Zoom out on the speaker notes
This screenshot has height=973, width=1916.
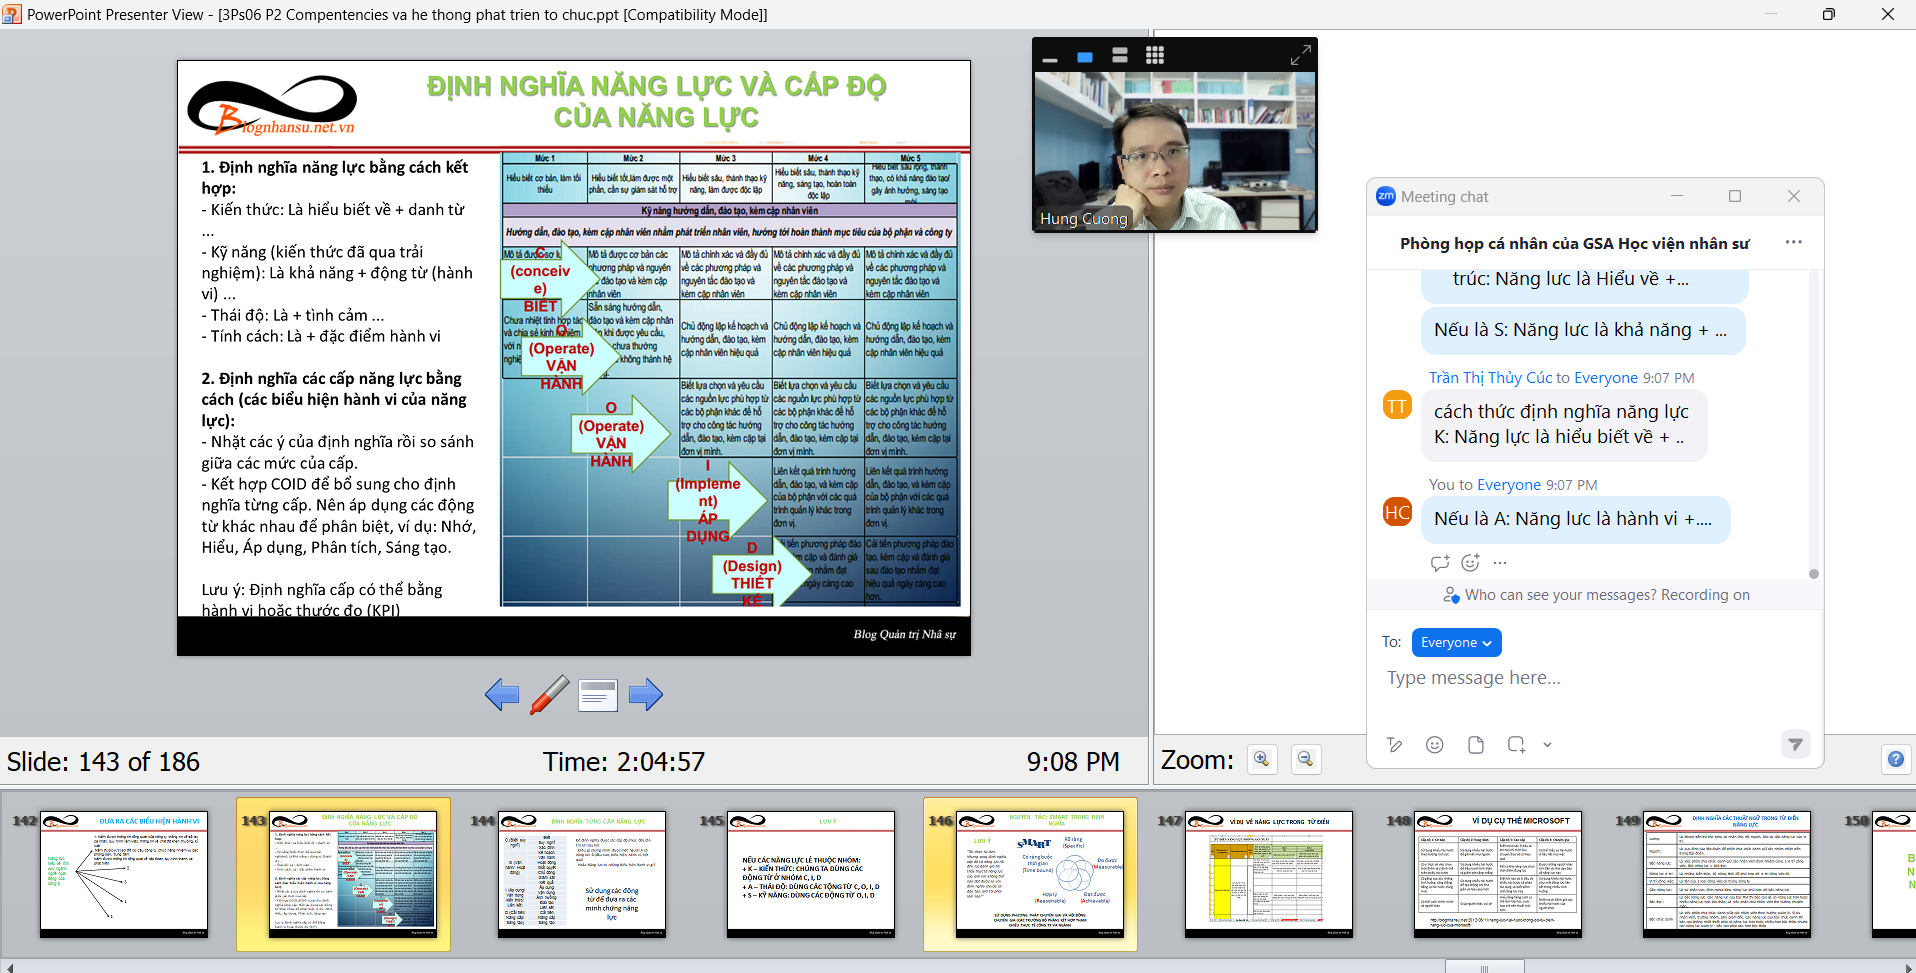pos(1305,759)
